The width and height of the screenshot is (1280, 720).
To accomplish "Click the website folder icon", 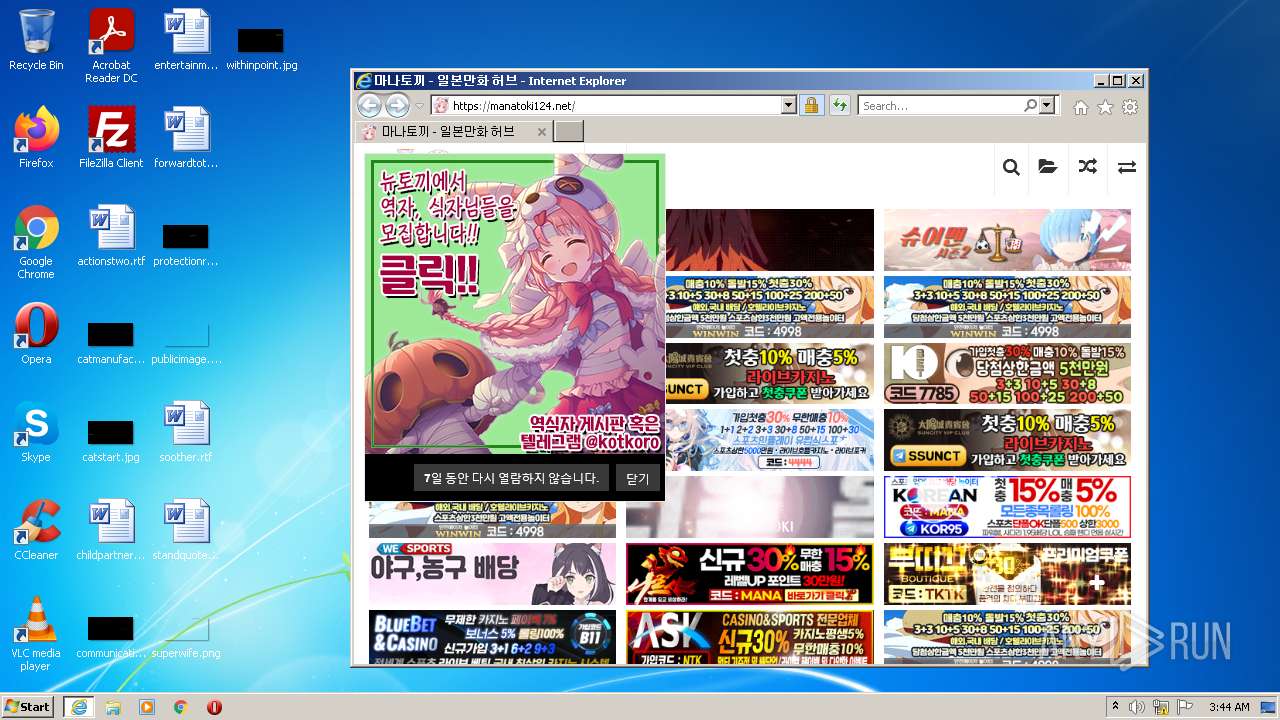I will click(x=1048, y=167).
